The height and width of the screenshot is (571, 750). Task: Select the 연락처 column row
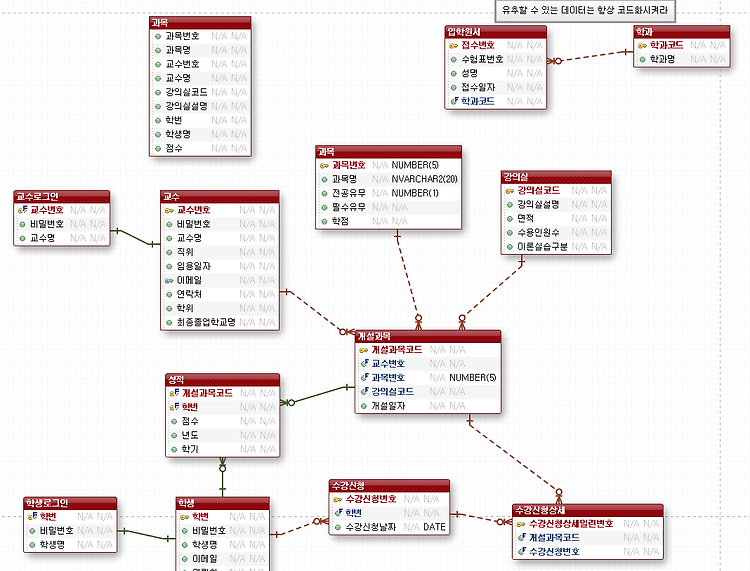click(220, 294)
